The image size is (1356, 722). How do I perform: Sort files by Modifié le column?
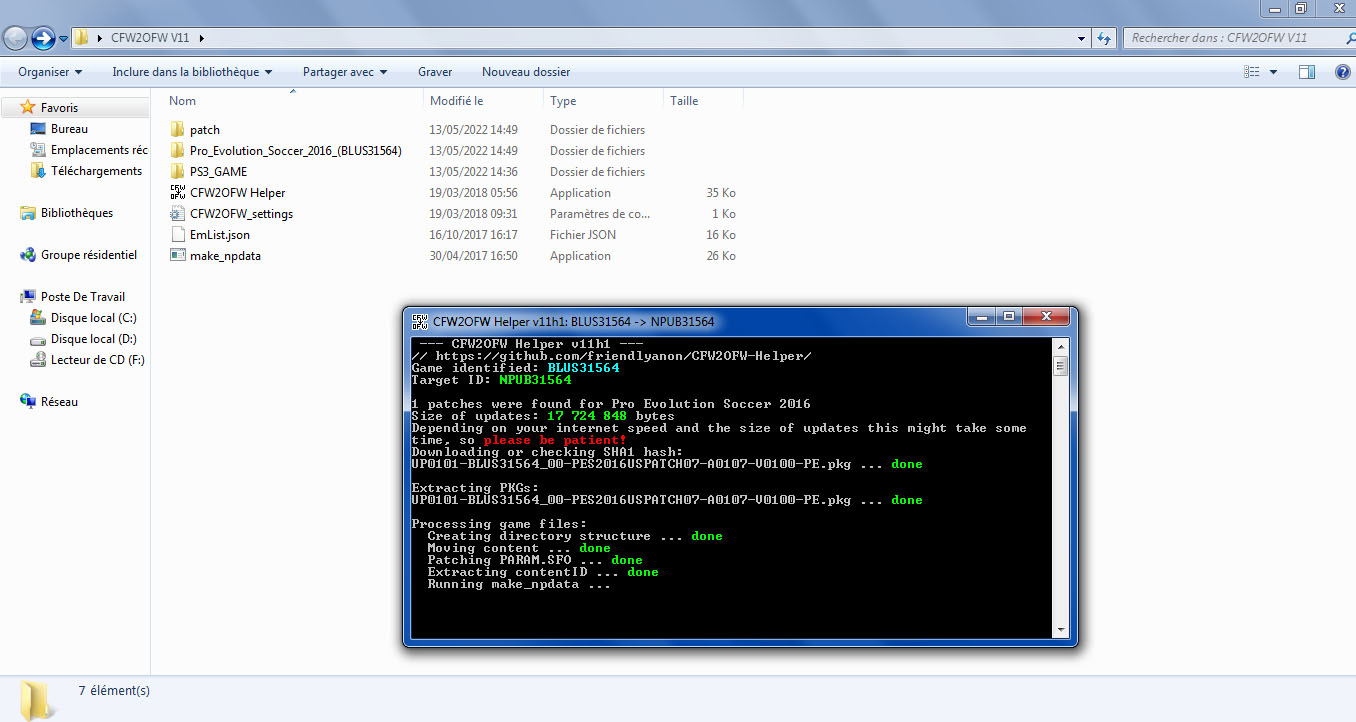point(457,101)
